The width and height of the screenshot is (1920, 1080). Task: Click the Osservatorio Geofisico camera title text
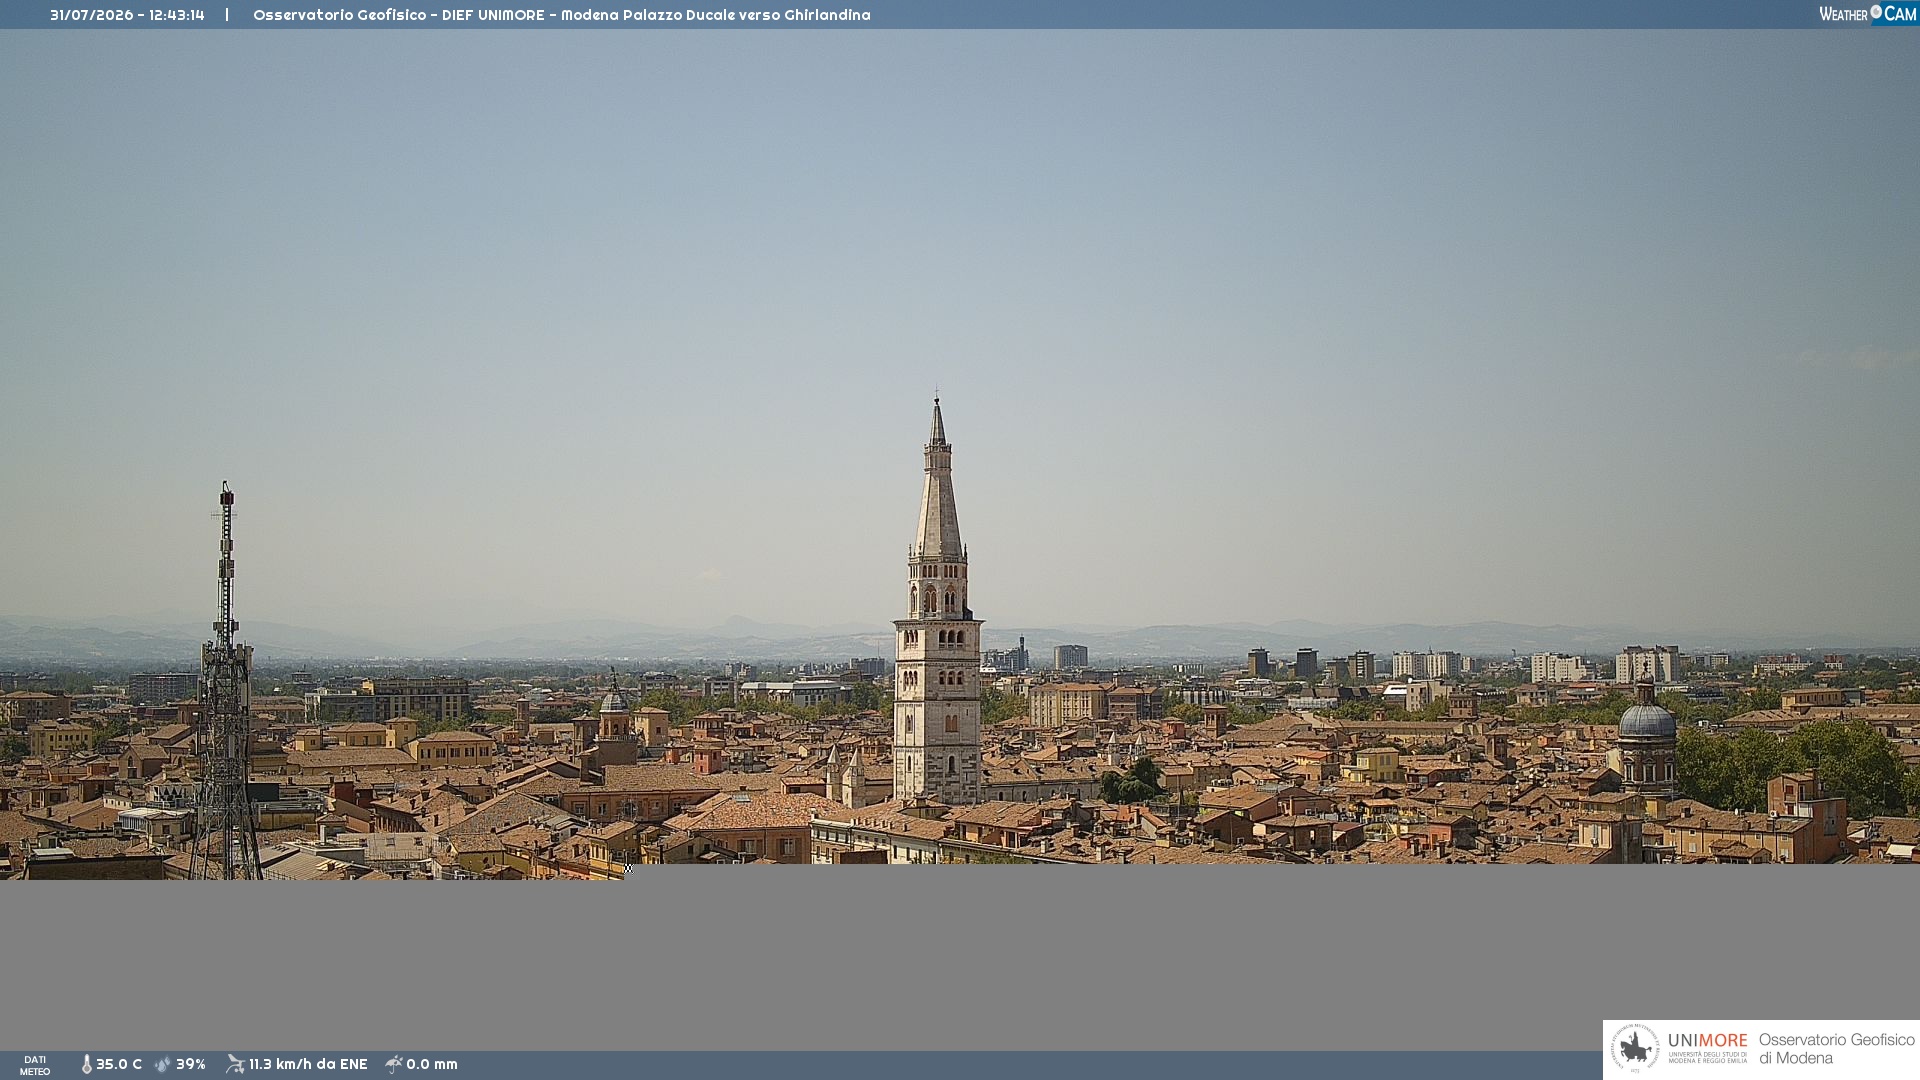[562, 15]
